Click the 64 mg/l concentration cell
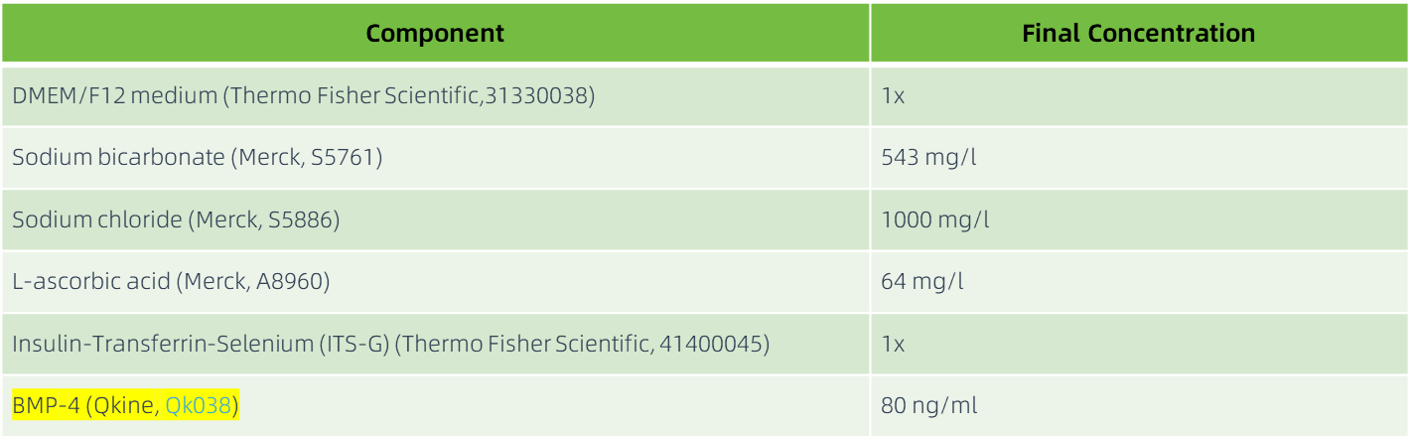The width and height of the screenshot is (1413, 440). point(922,282)
